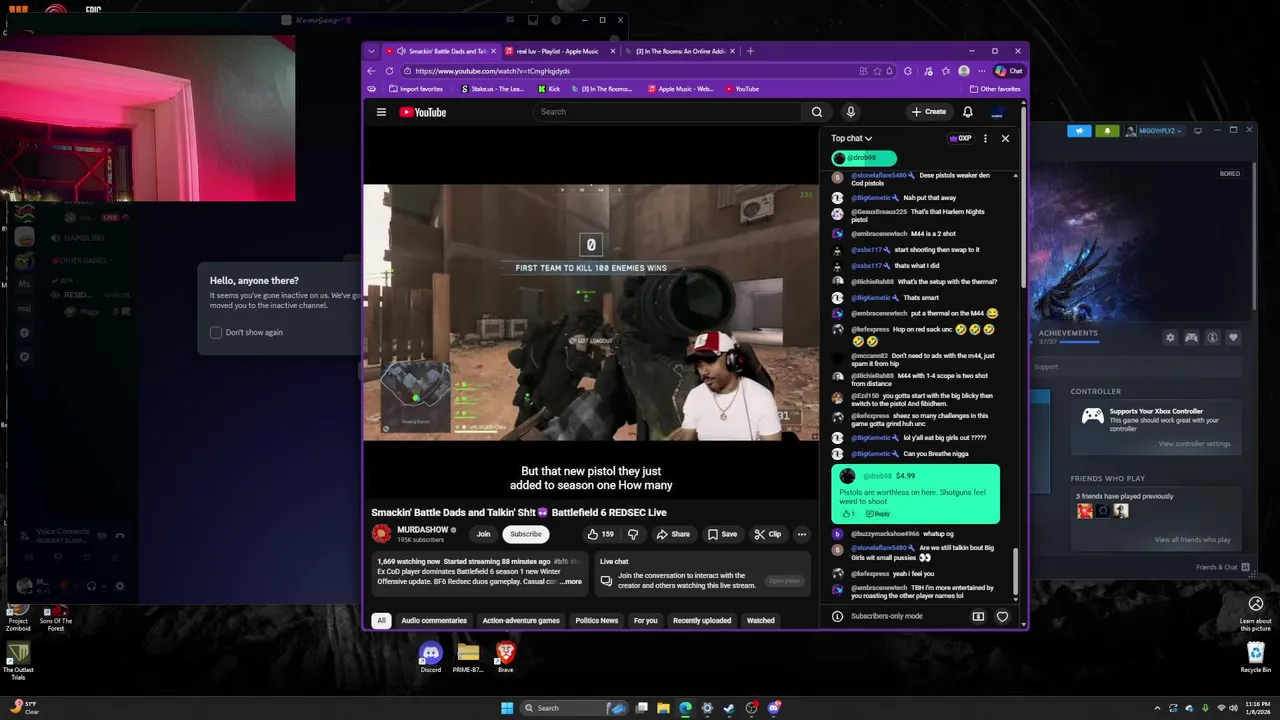Viewport: 1280px width, 720px height.
Task: Reload the YouTube page
Action: click(389, 71)
